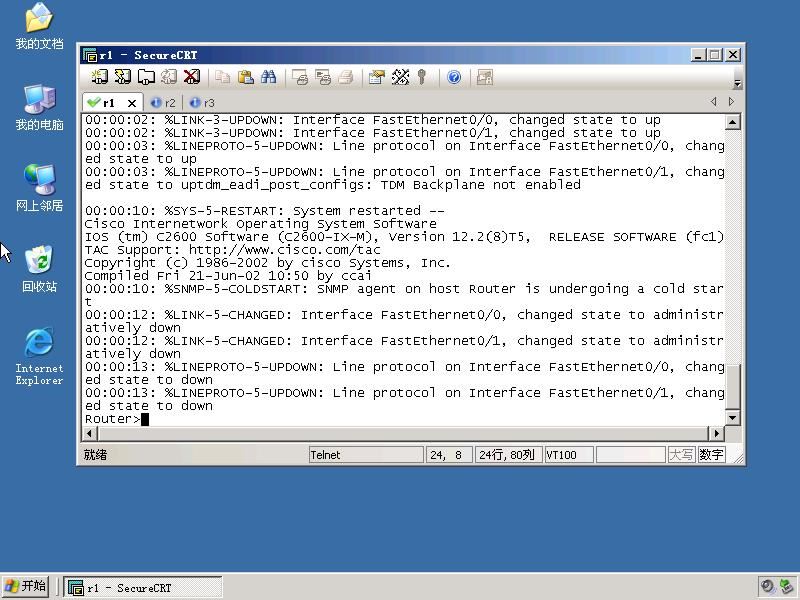Minimize the SecureCRT window
The height and width of the screenshot is (600, 800).
[x=697, y=55]
